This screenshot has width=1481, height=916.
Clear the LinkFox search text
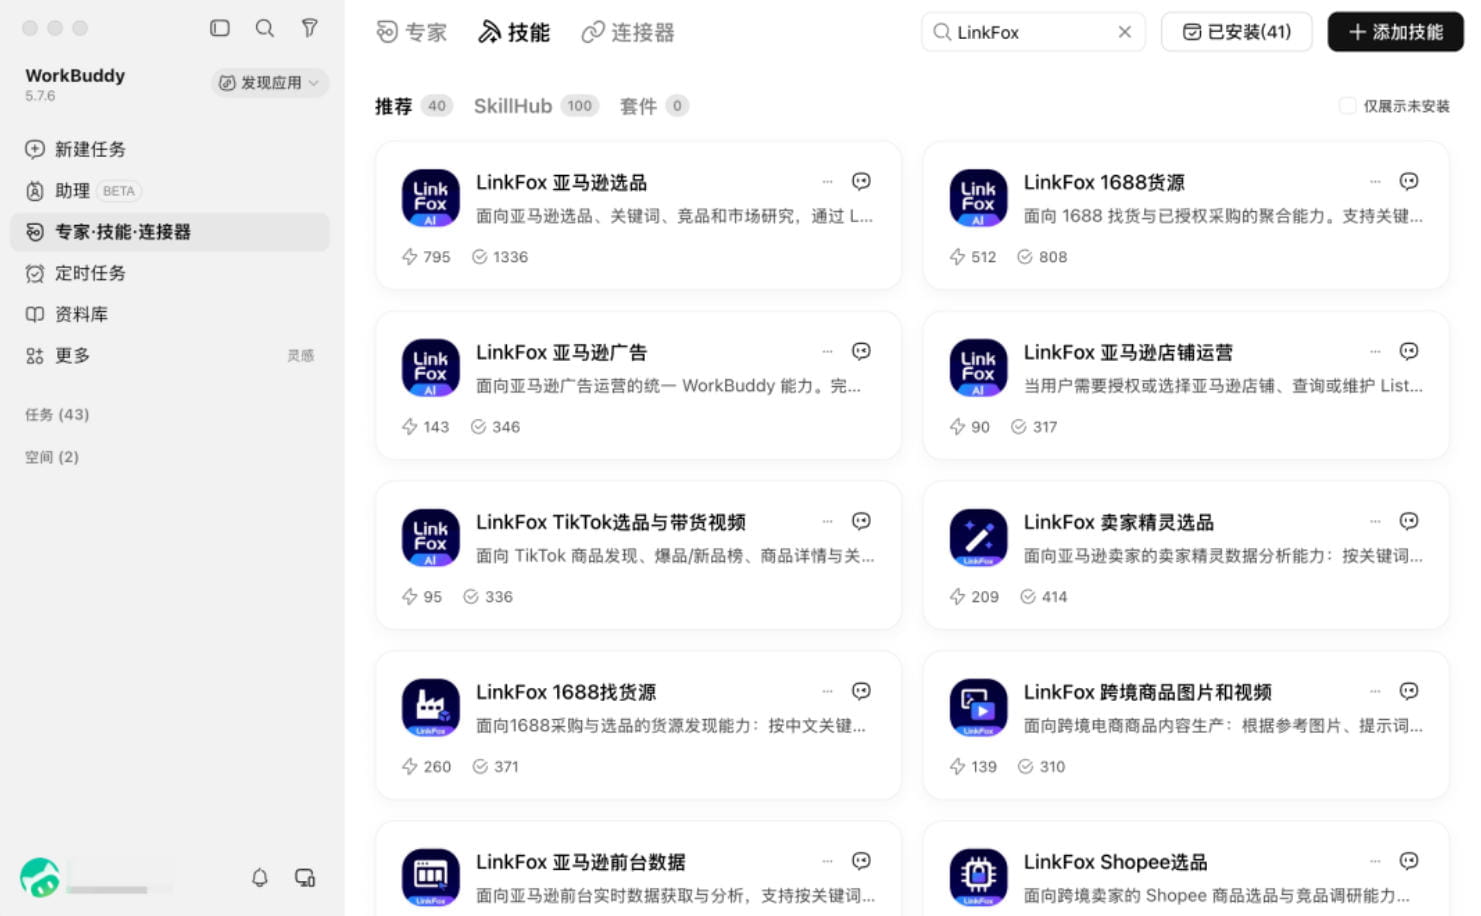1125,32
